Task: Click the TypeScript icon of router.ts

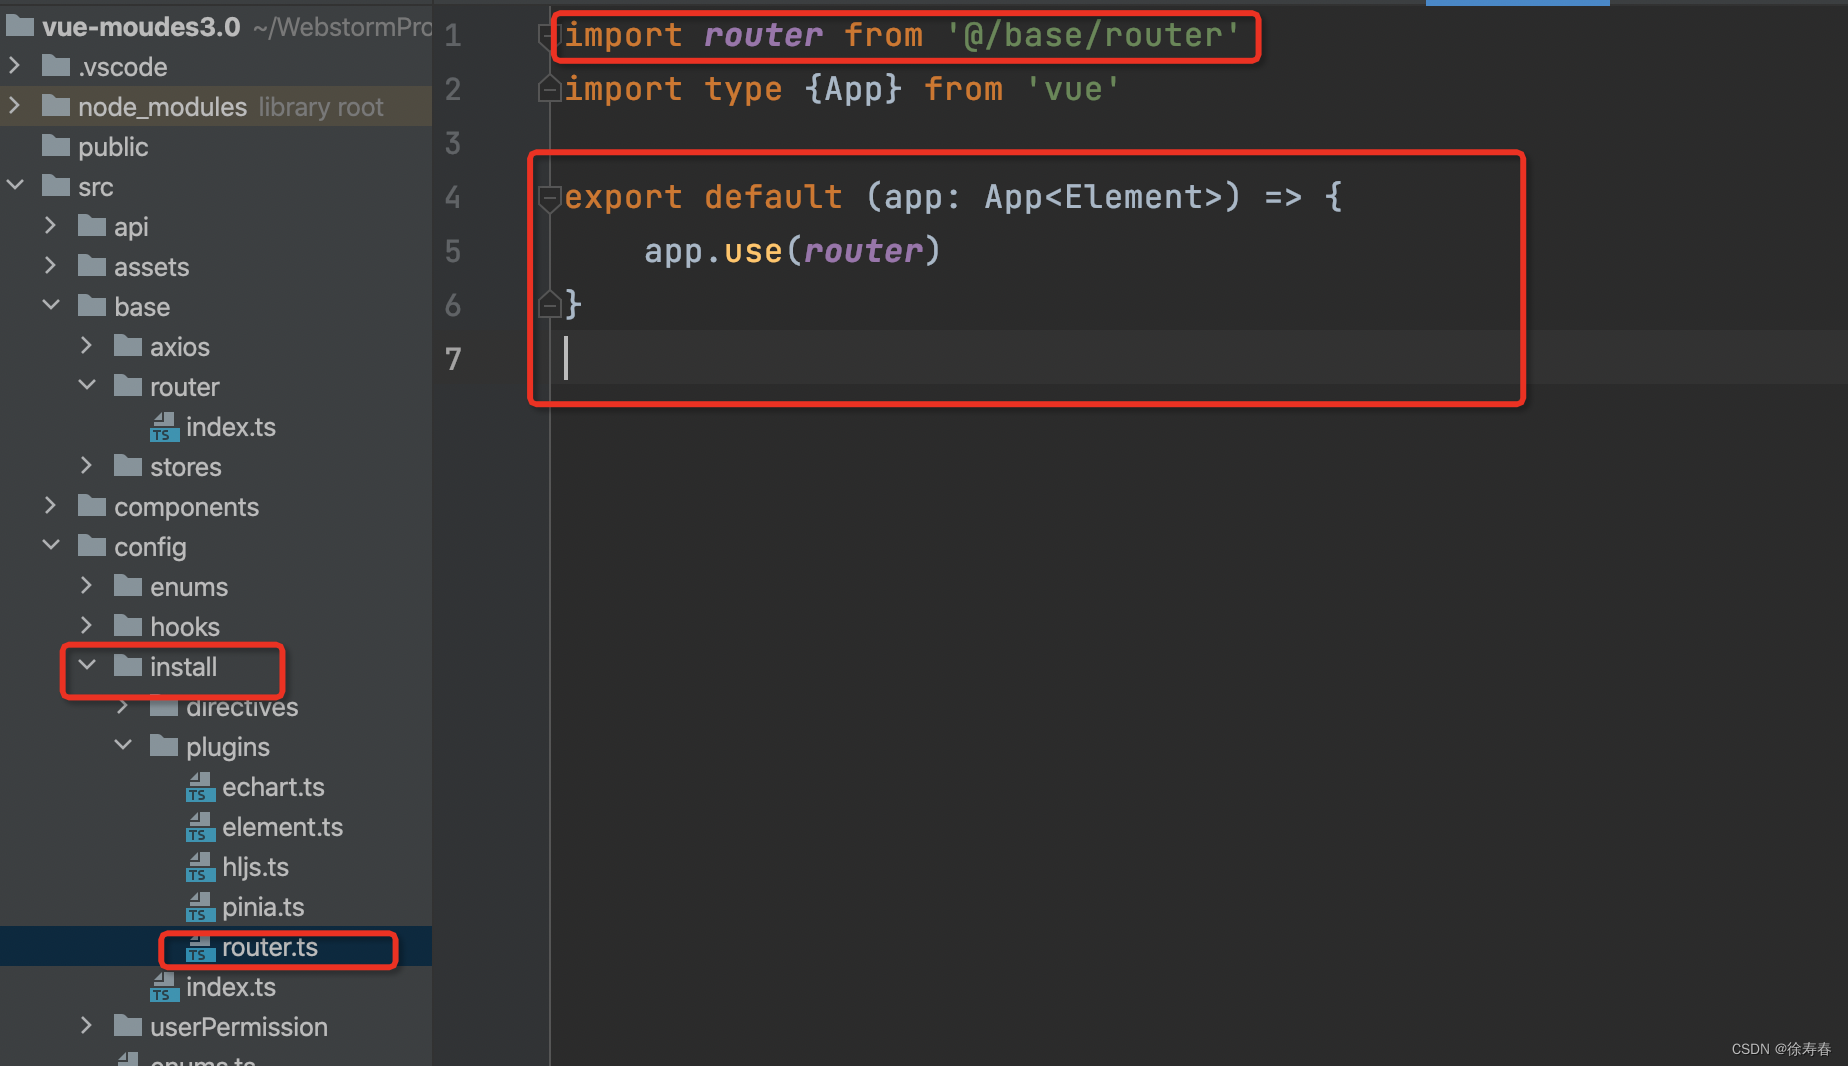Action: (200, 947)
